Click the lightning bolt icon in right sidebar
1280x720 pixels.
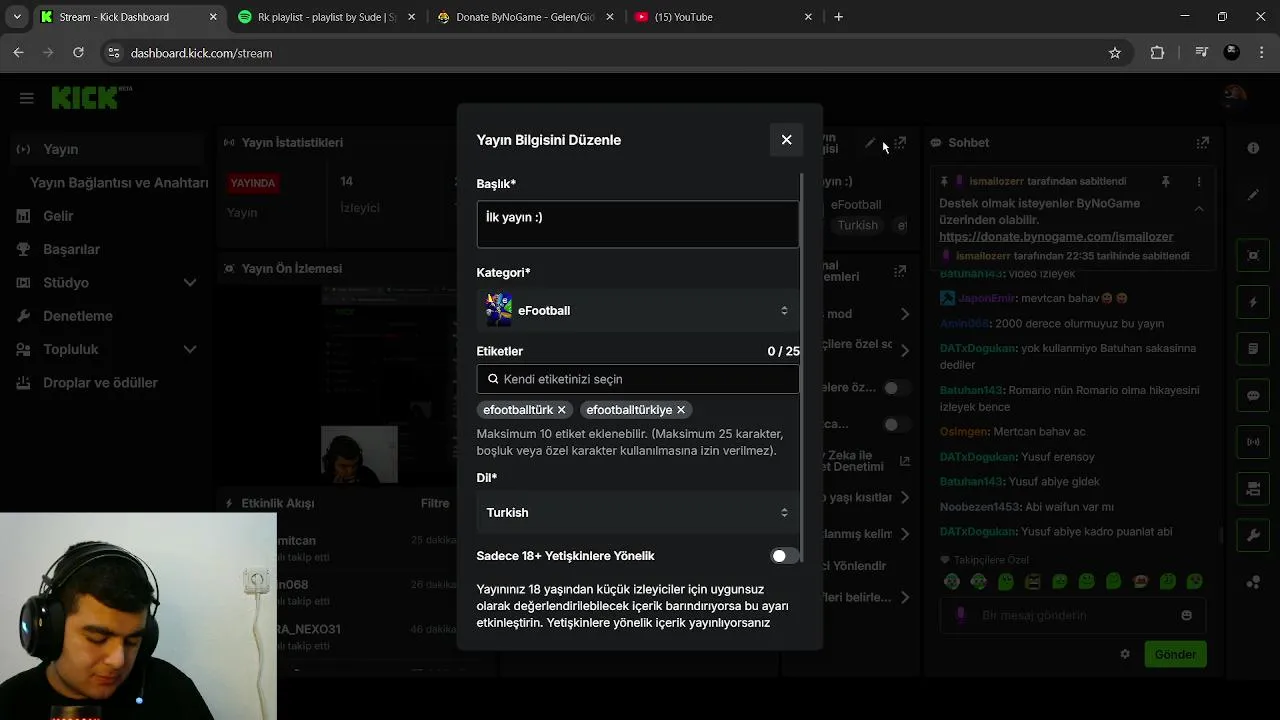pyautogui.click(x=1253, y=302)
